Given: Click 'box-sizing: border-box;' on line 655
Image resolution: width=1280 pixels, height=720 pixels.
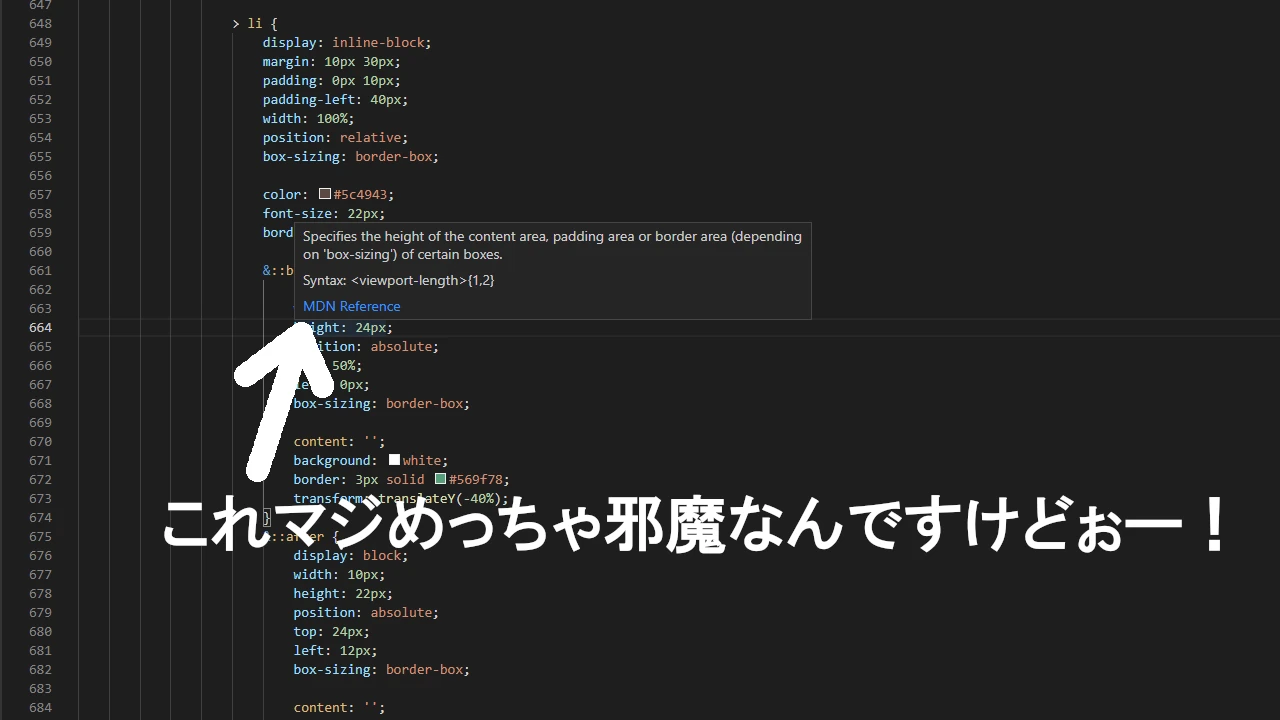Looking at the screenshot, I should 351,156.
